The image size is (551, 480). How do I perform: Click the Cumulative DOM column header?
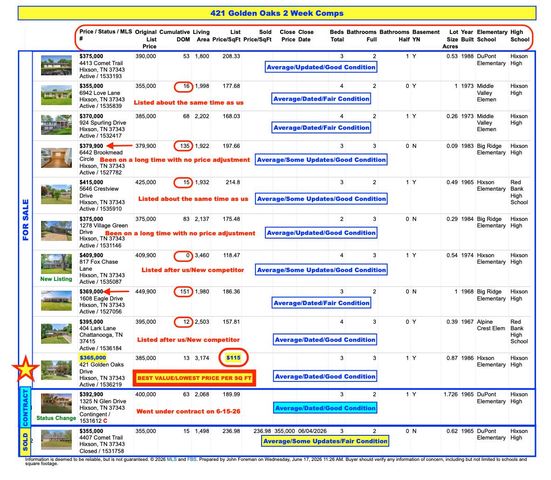(175, 35)
